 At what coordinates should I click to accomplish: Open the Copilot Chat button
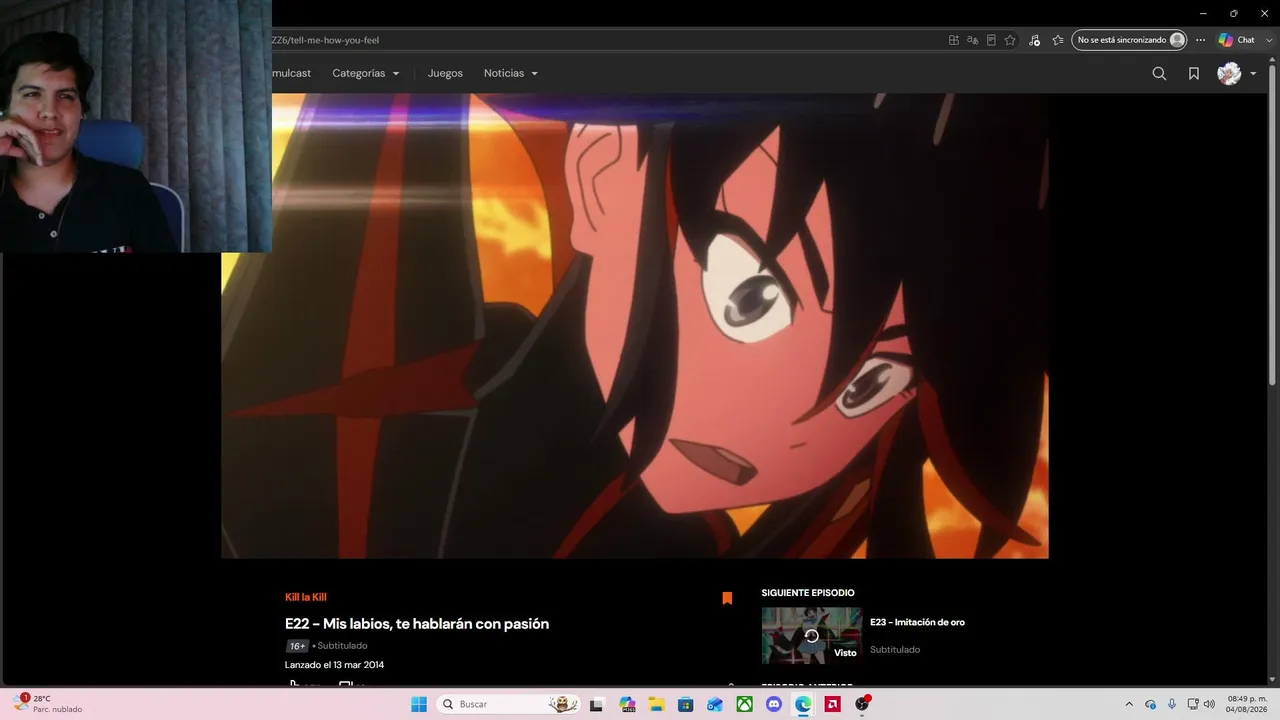(1236, 40)
